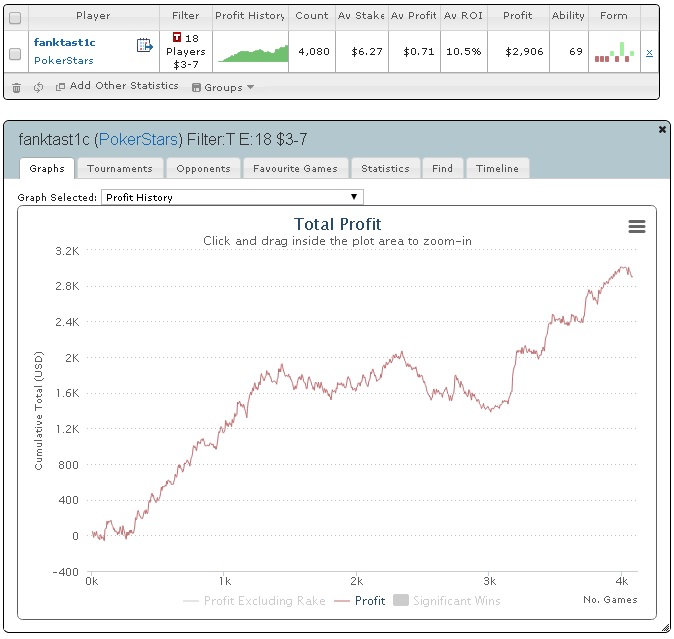Click the export icon beside fanktast1c

pyautogui.click(x=144, y=45)
